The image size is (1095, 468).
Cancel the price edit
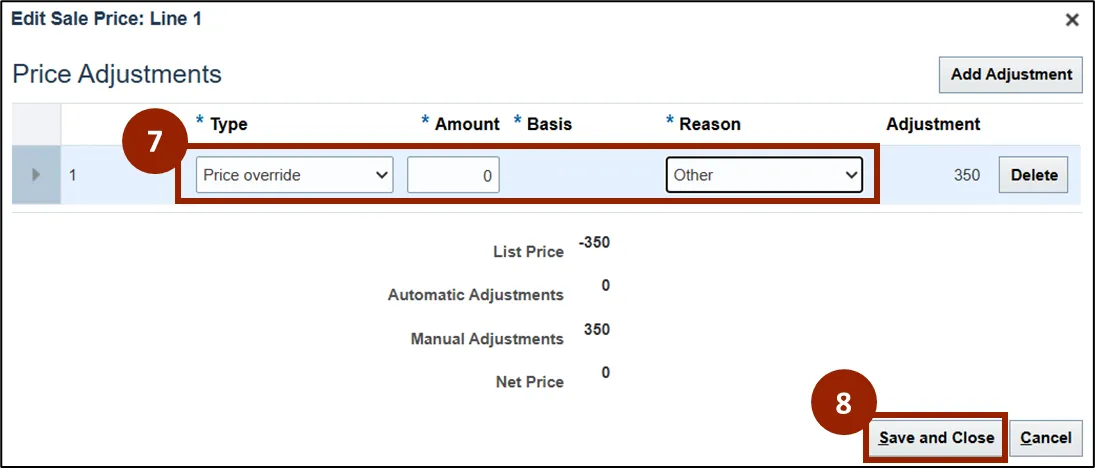pyautogui.click(x=1046, y=438)
